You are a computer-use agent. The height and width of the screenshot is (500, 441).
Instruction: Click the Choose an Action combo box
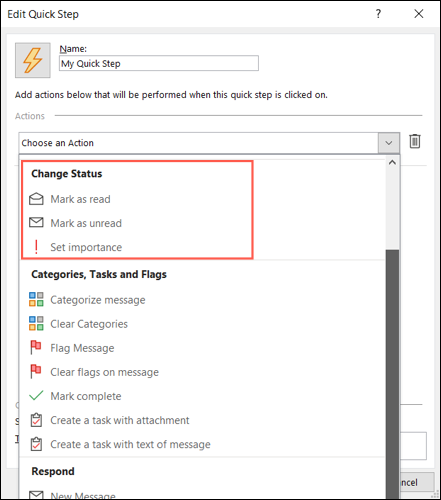point(209,143)
